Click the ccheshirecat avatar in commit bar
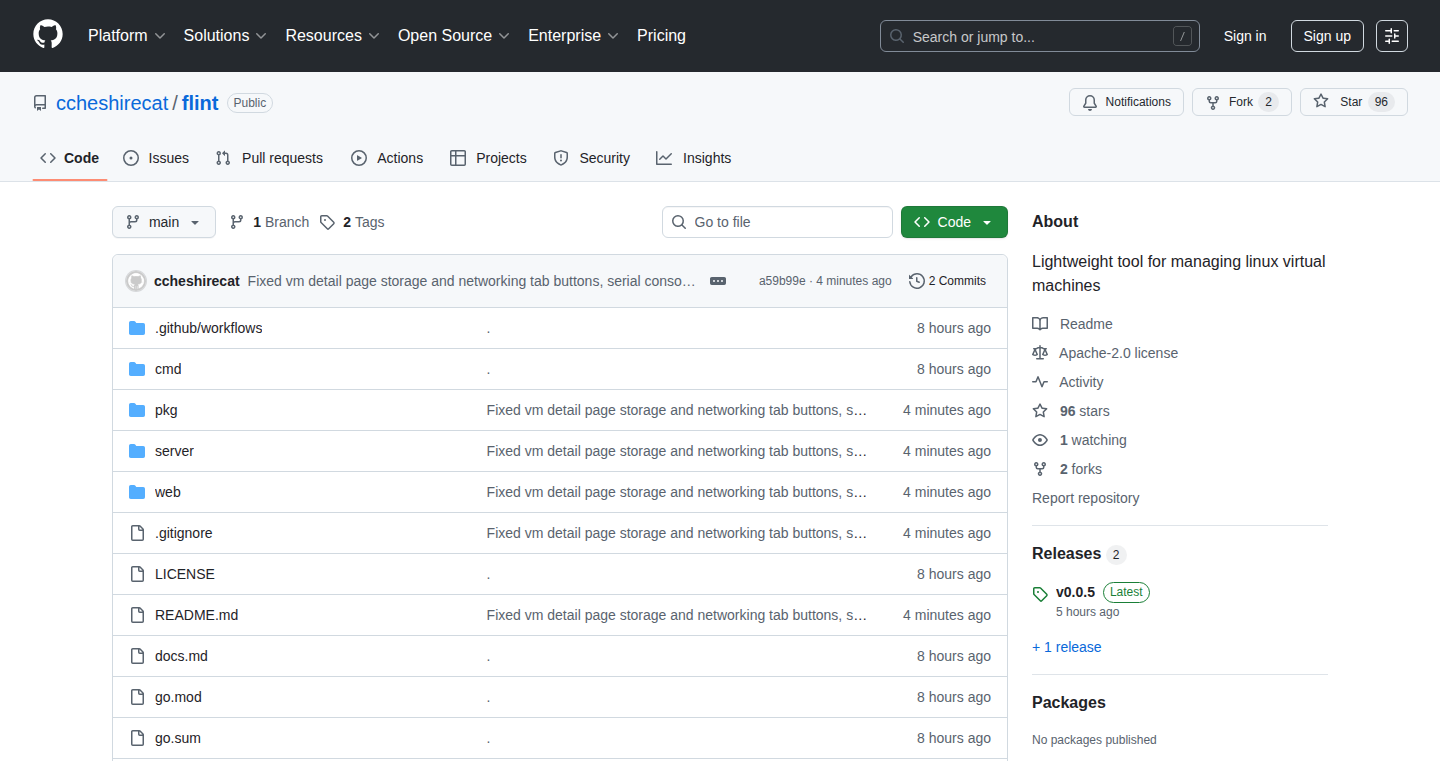1440x761 pixels. click(136, 281)
